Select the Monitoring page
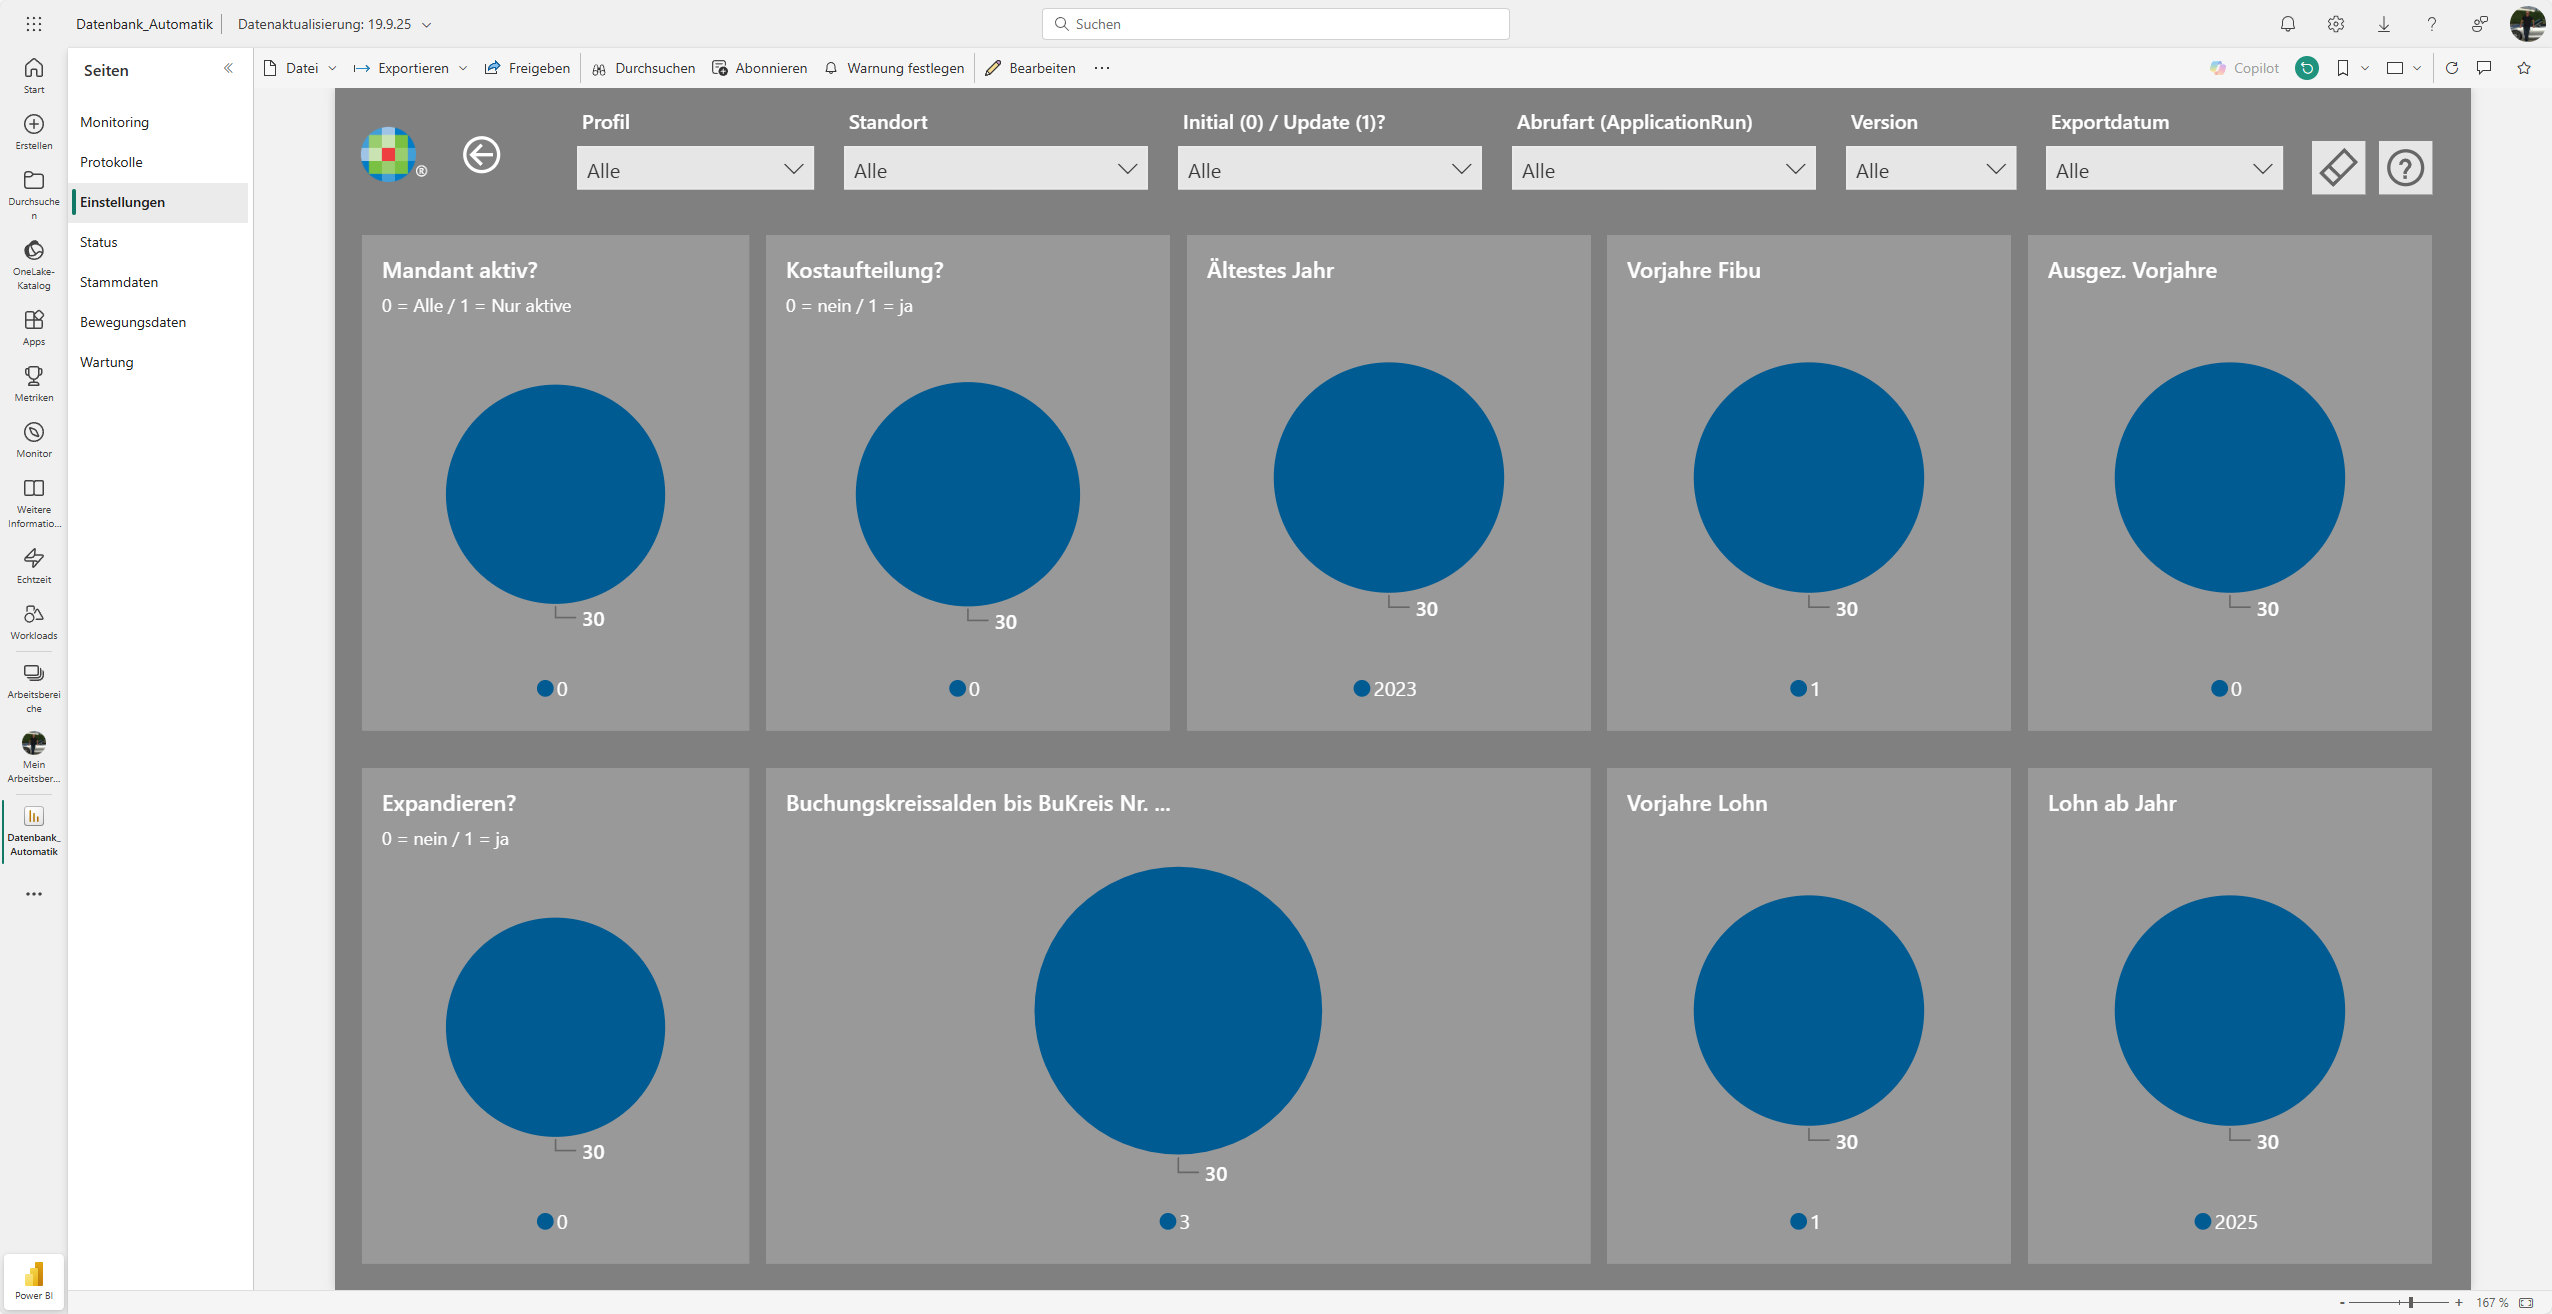 pyautogui.click(x=160, y=122)
